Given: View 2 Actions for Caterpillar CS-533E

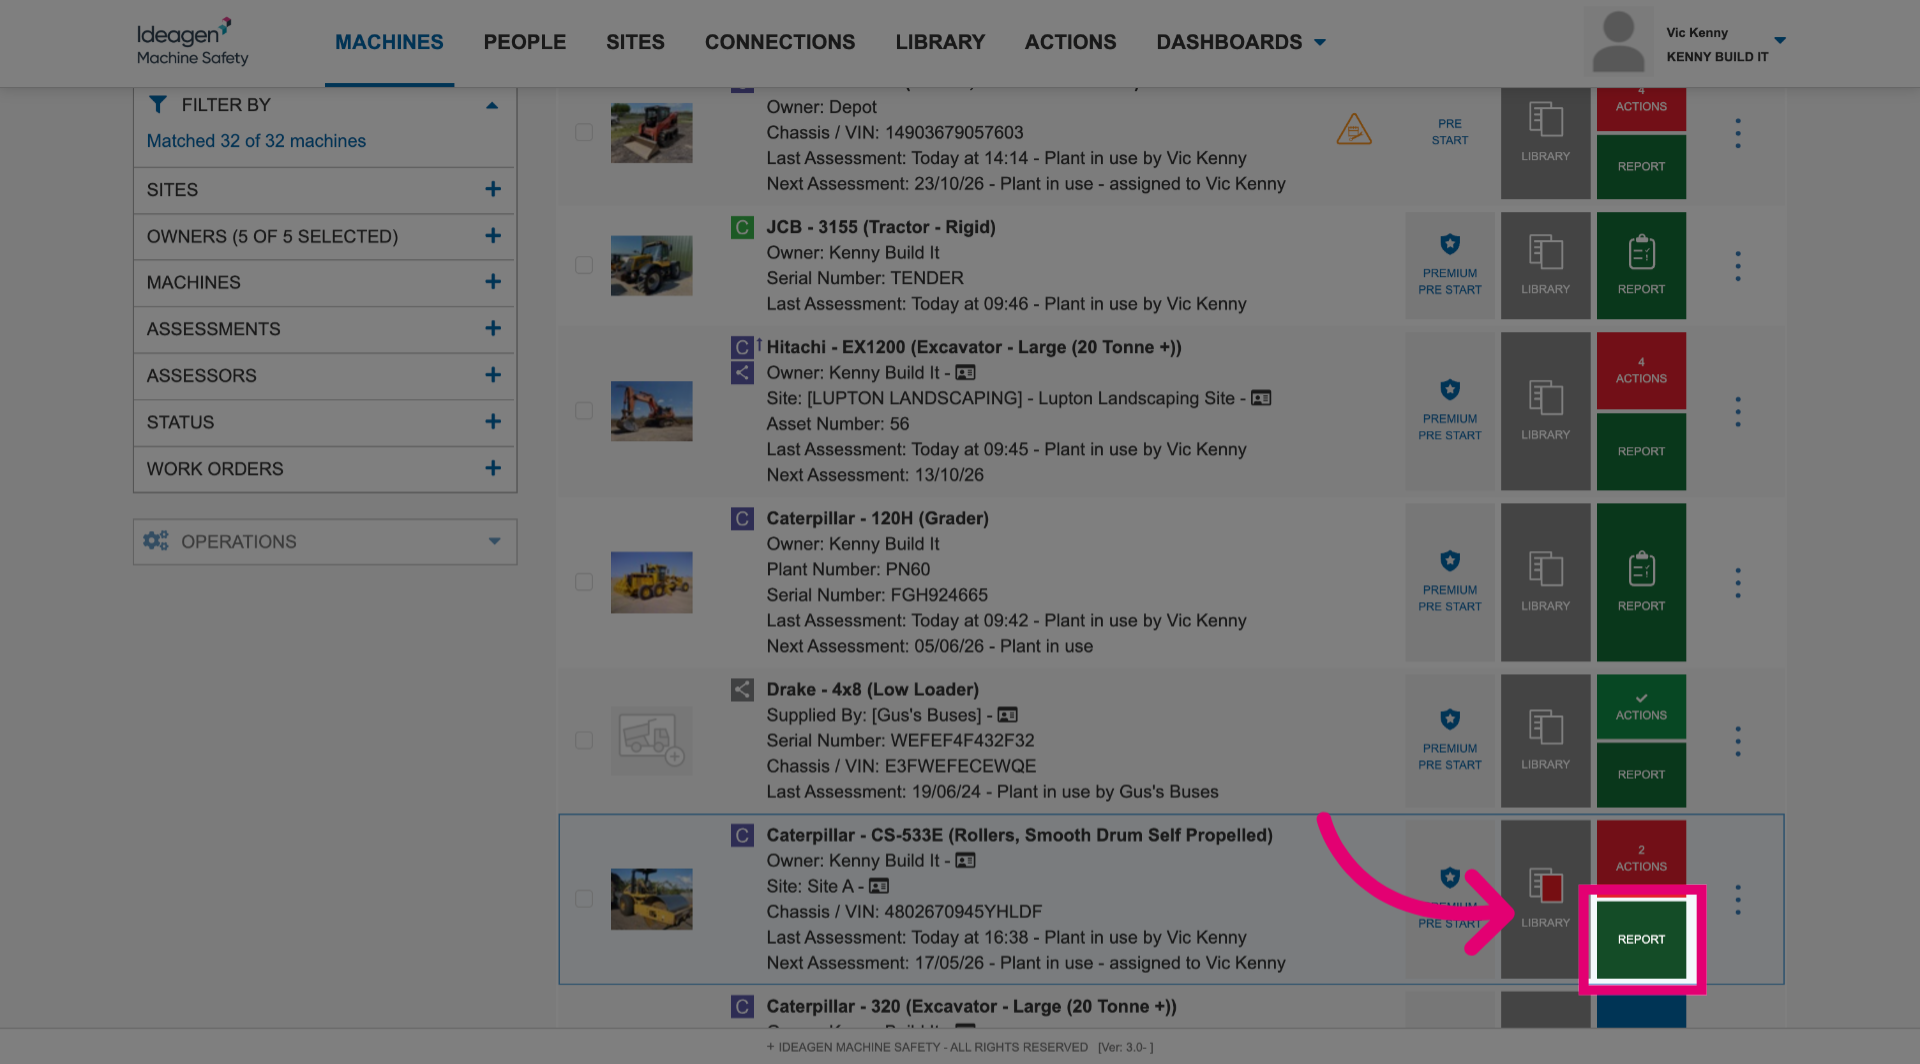Looking at the screenshot, I should coord(1641,858).
